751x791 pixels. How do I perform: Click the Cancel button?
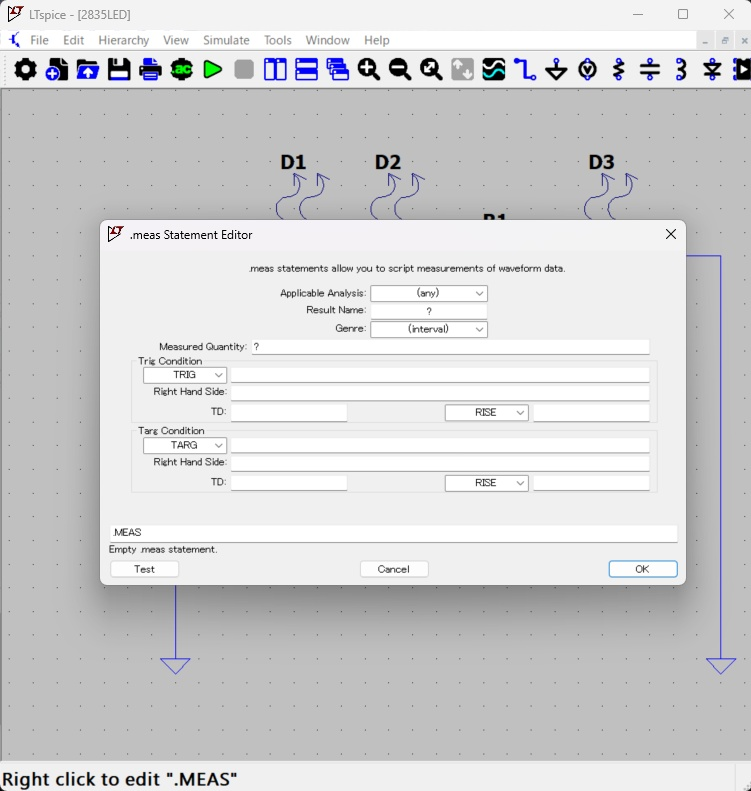tap(394, 569)
